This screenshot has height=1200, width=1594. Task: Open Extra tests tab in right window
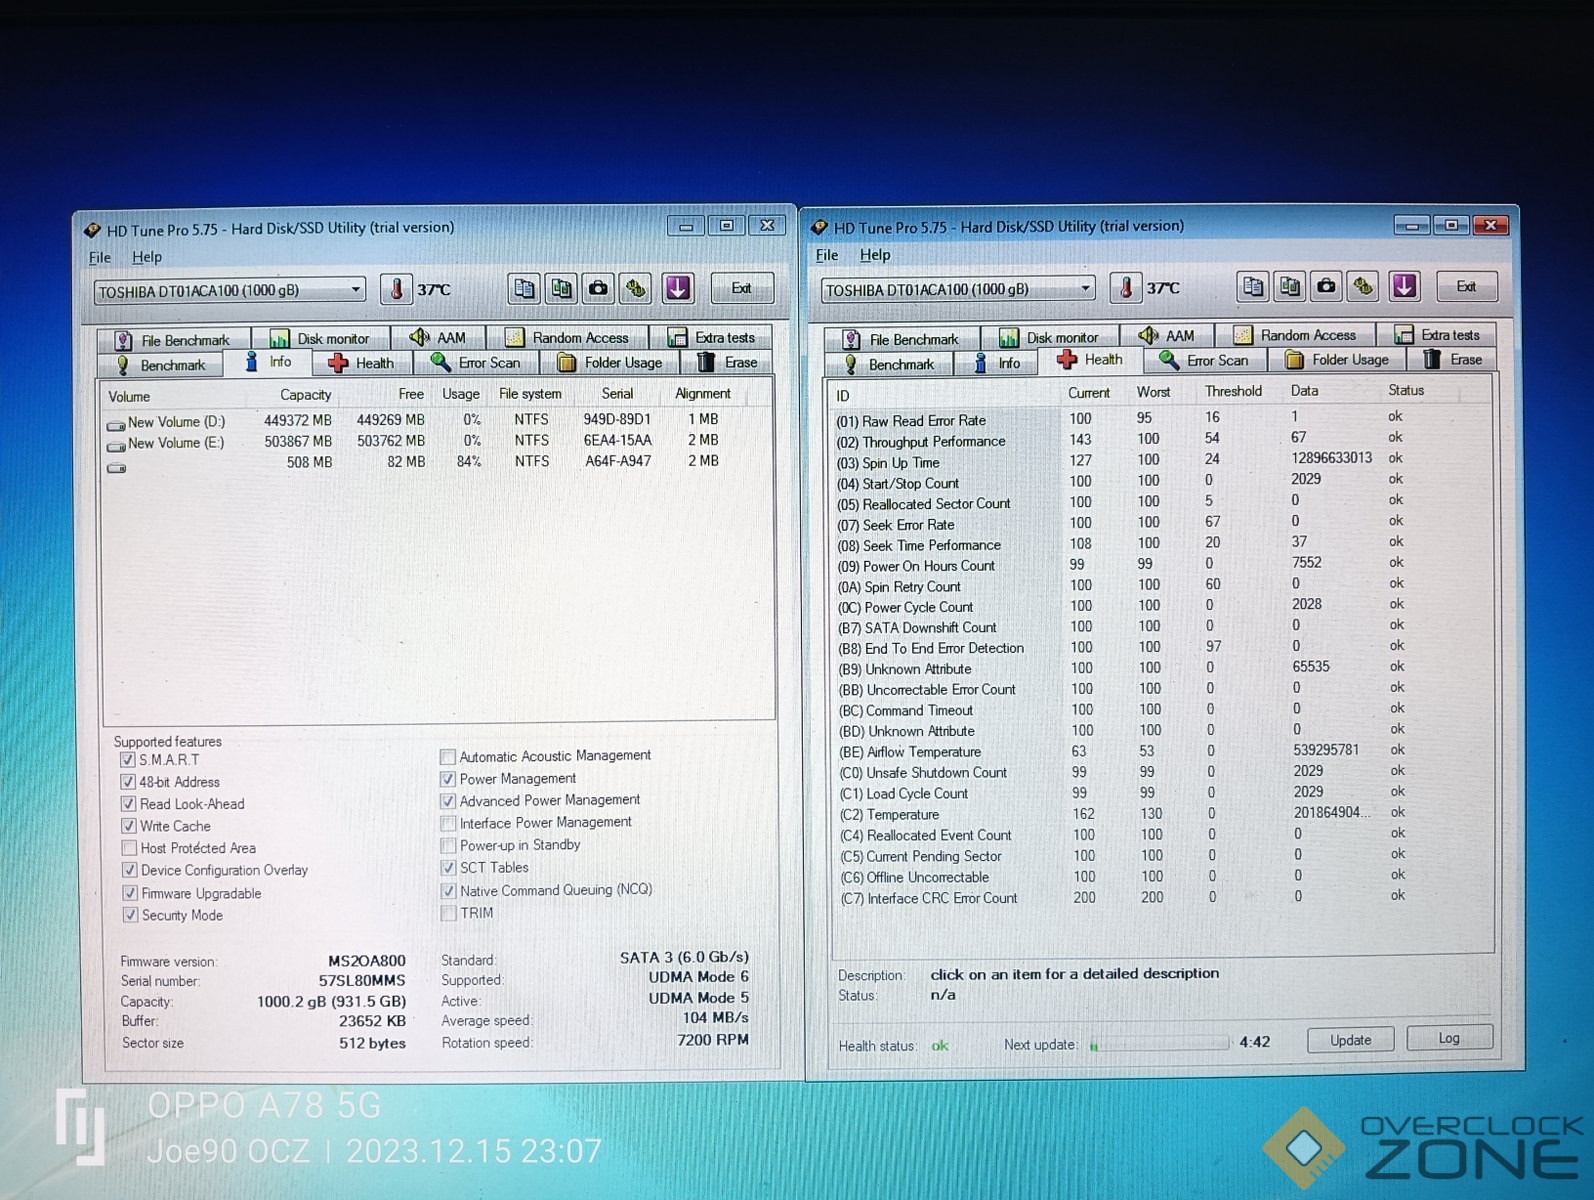coord(1437,335)
